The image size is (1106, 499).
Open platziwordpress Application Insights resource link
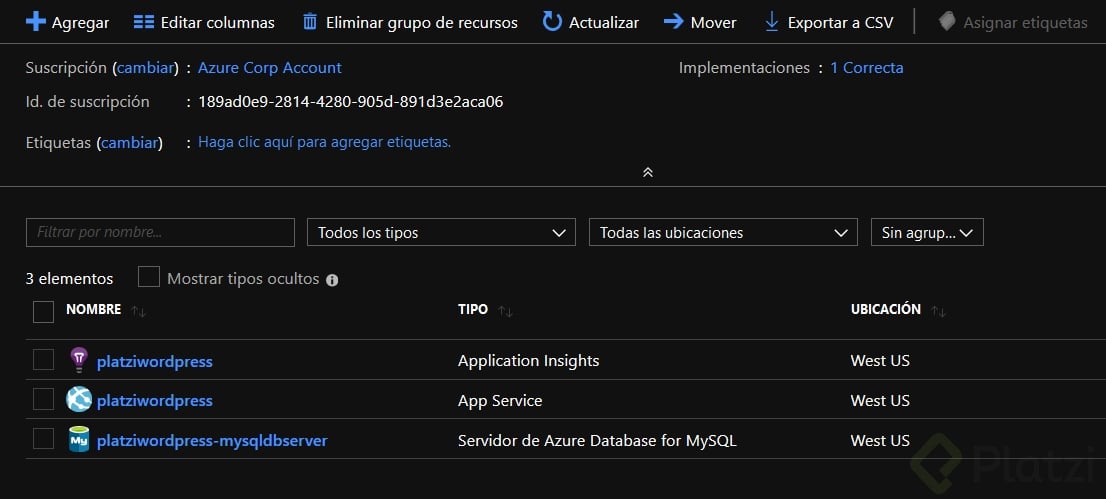pyautogui.click(x=154, y=361)
